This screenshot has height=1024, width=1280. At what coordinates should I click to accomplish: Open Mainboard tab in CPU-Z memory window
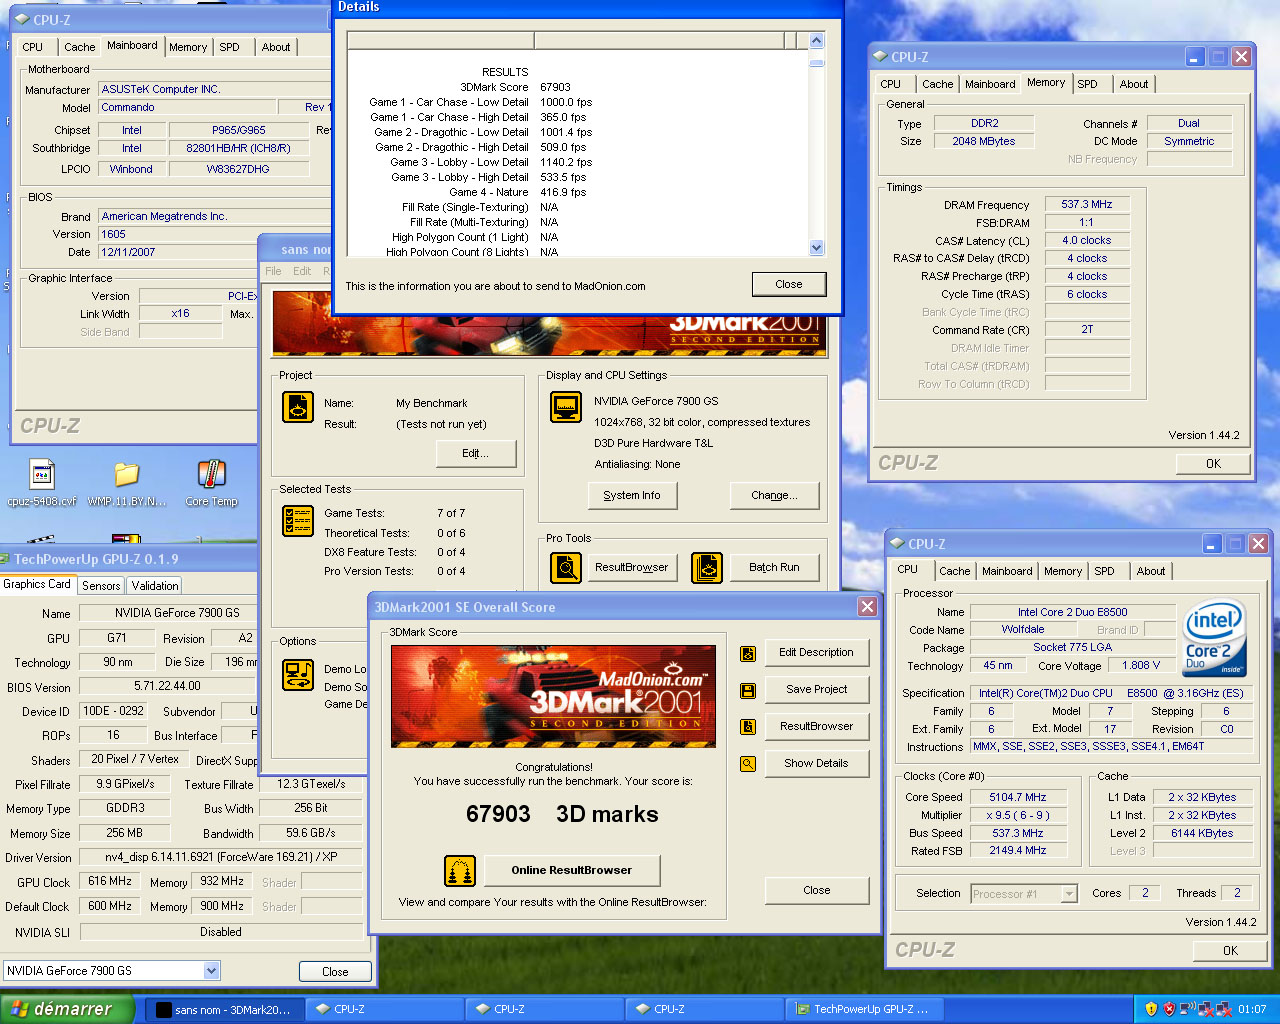pos(990,84)
